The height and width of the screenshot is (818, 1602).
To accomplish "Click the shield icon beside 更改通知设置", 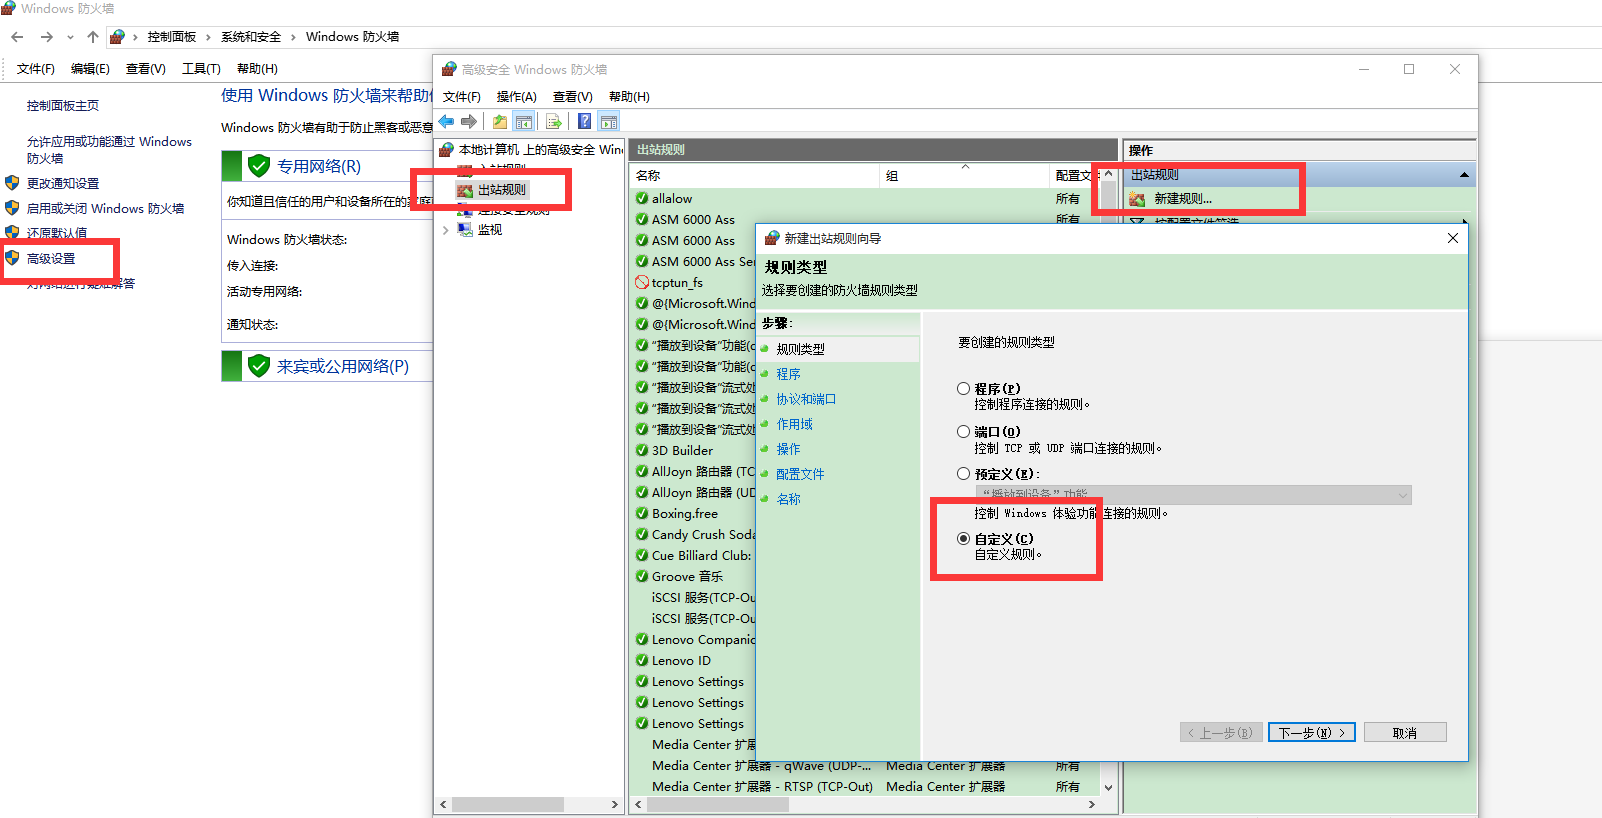I will point(12,183).
